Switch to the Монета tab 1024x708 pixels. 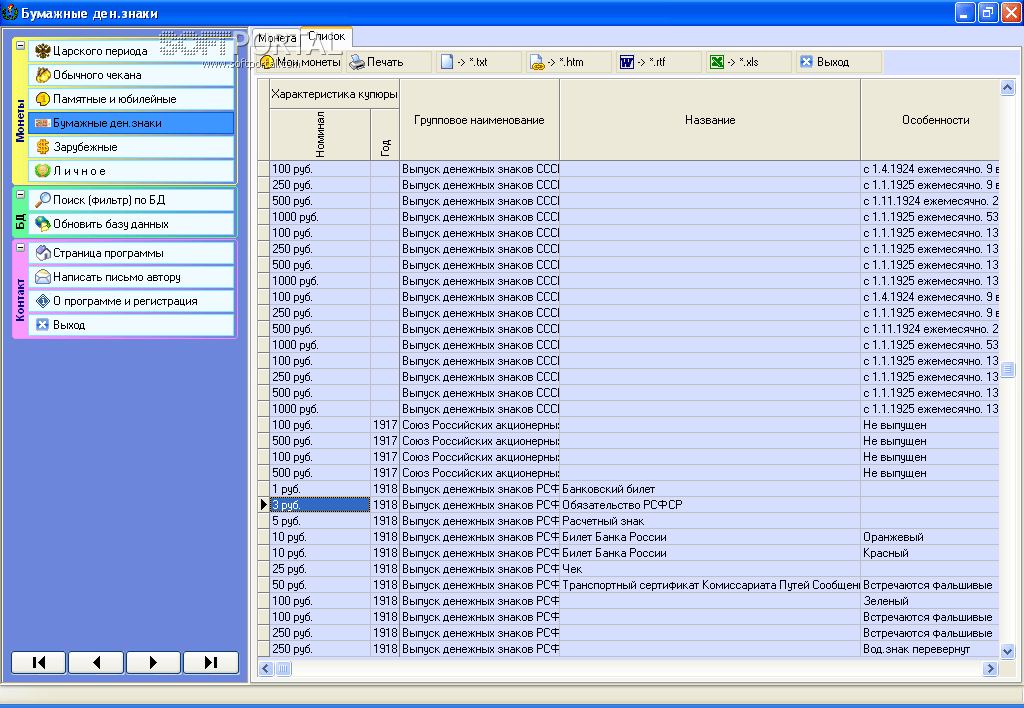pyautogui.click(x=277, y=38)
